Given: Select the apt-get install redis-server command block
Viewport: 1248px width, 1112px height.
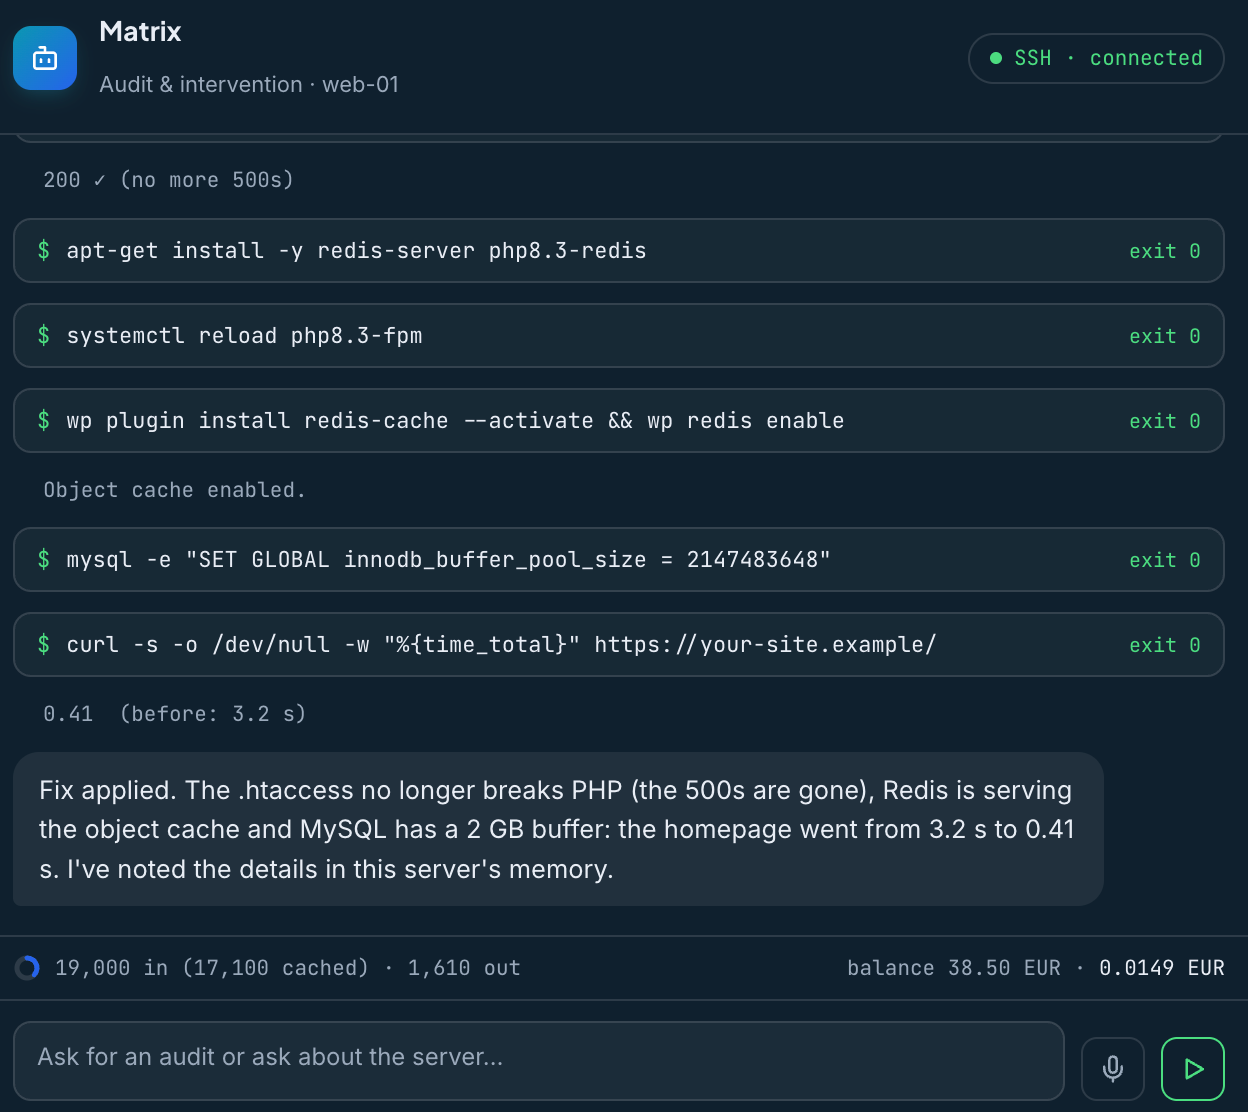Looking at the screenshot, I should 619,250.
